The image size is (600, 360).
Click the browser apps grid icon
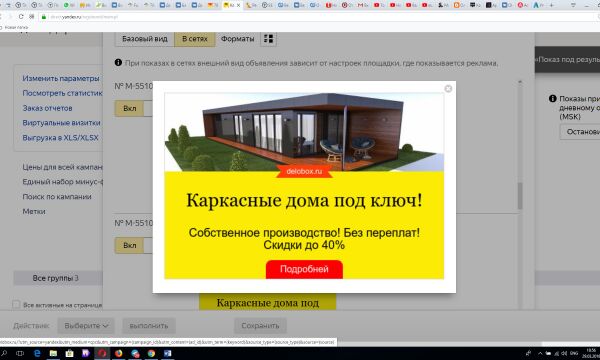coord(32,16)
